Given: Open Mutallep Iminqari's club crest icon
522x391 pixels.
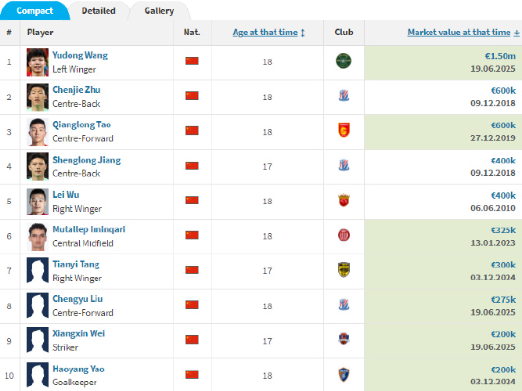Looking at the screenshot, I should pos(344,235).
